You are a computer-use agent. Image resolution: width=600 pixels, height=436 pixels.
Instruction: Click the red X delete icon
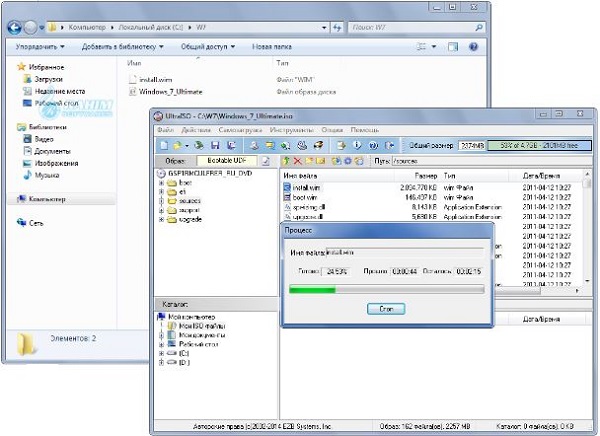coord(298,160)
